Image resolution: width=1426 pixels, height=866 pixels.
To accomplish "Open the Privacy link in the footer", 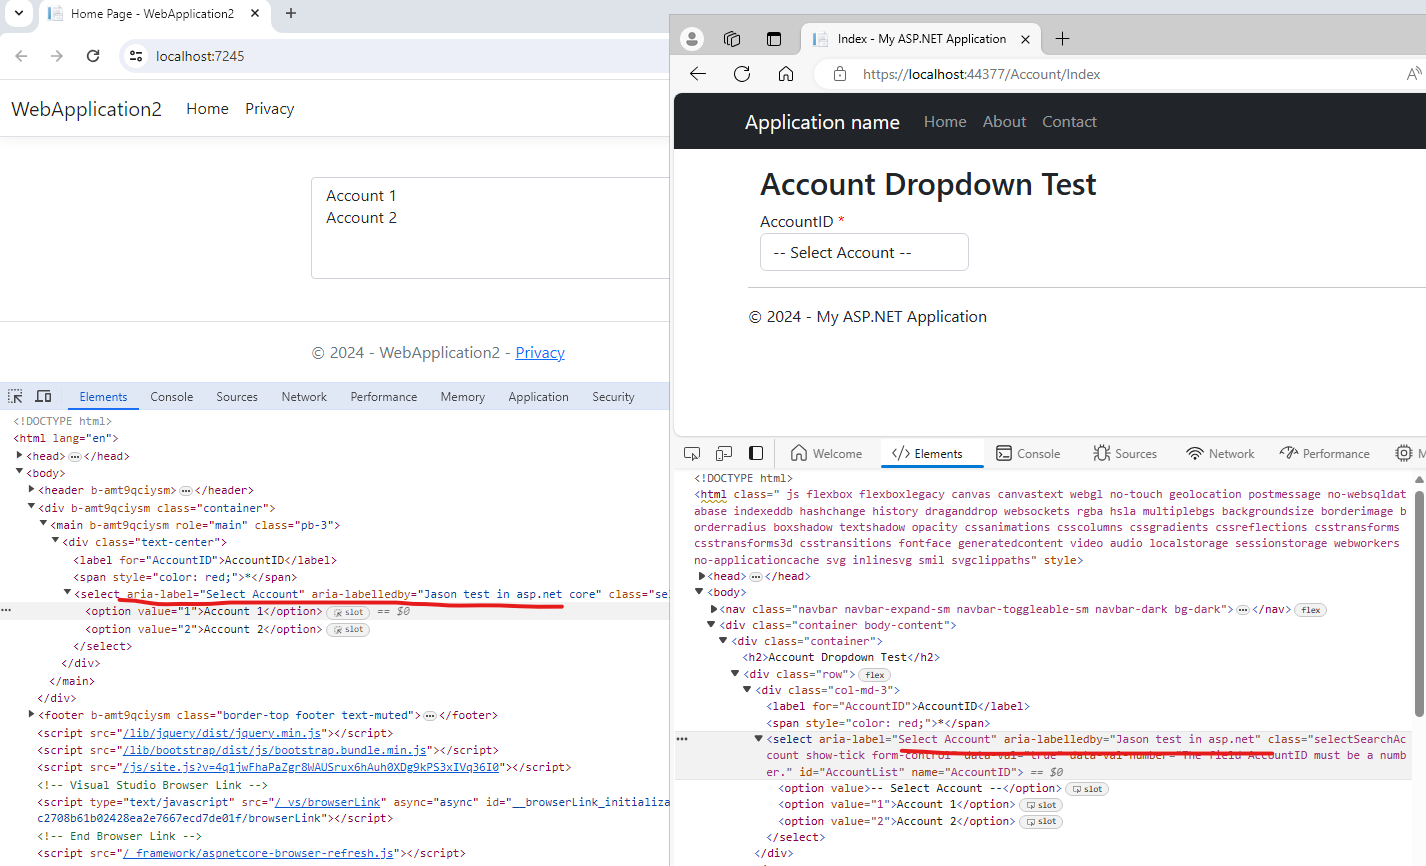I will click(x=540, y=353).
